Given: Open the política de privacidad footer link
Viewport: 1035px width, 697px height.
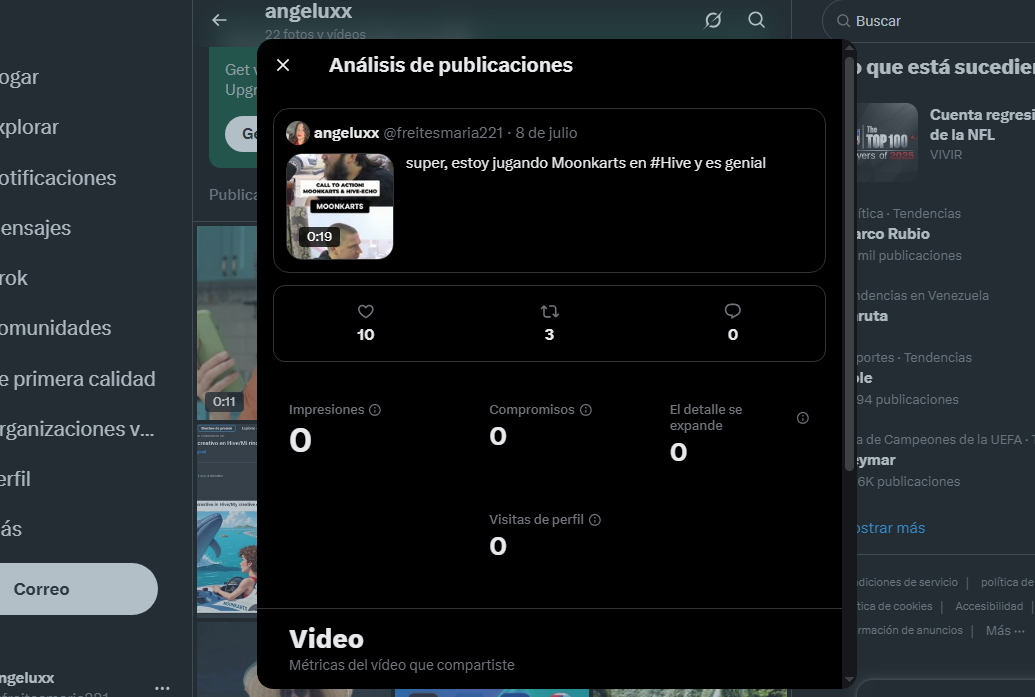Looking at the screenshot, I should click(1007, 582).
